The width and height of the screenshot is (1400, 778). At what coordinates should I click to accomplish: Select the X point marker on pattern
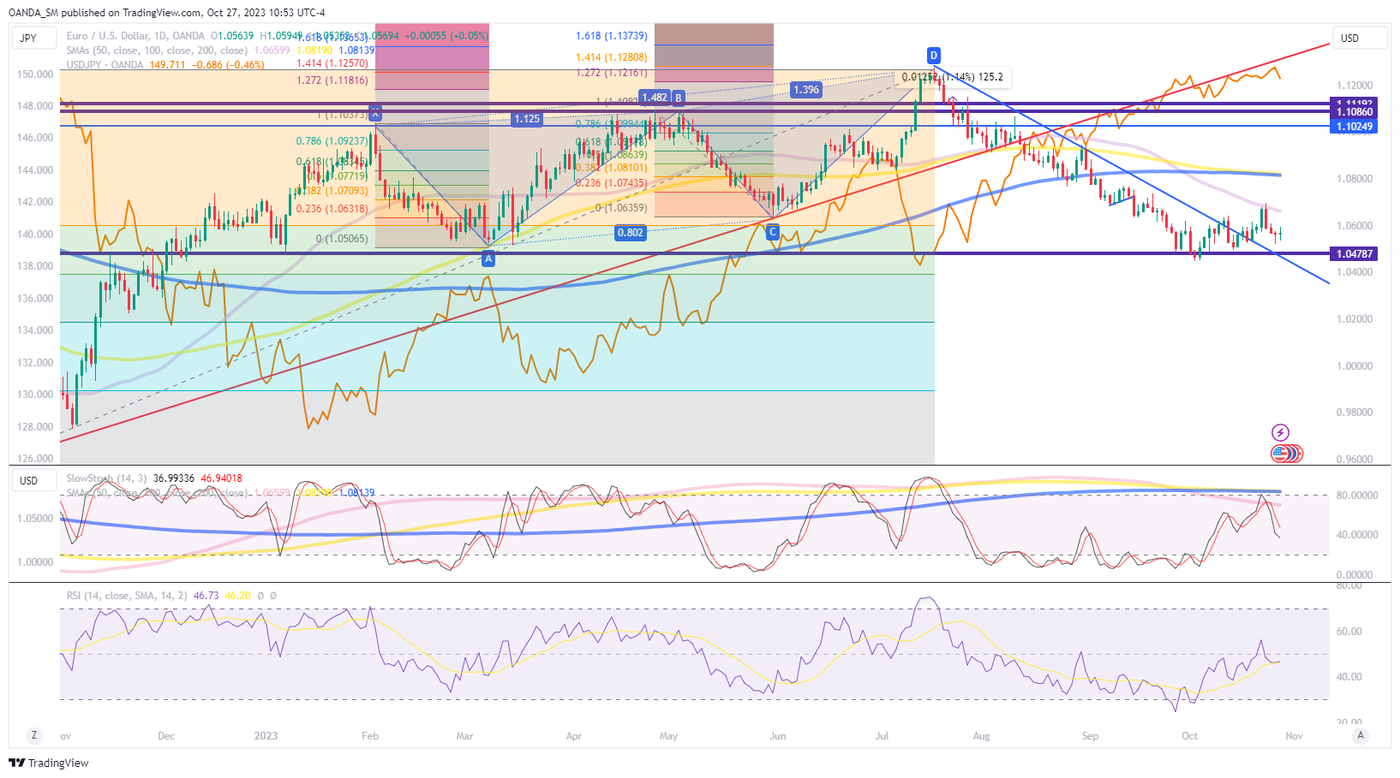pos(375,113)
